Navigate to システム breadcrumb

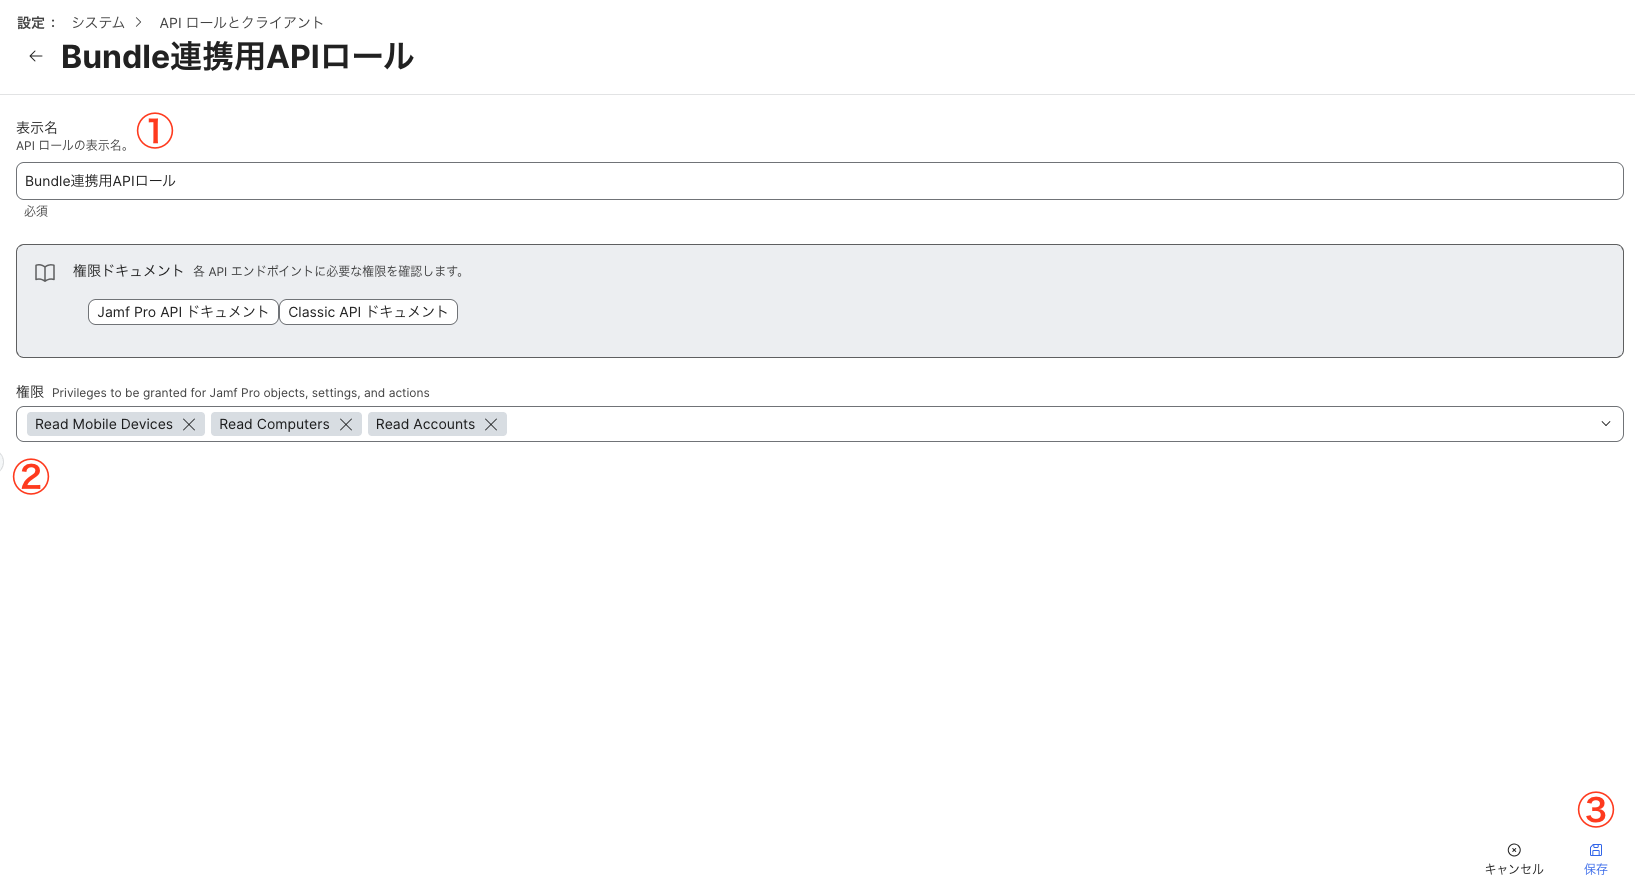[98, 22]
